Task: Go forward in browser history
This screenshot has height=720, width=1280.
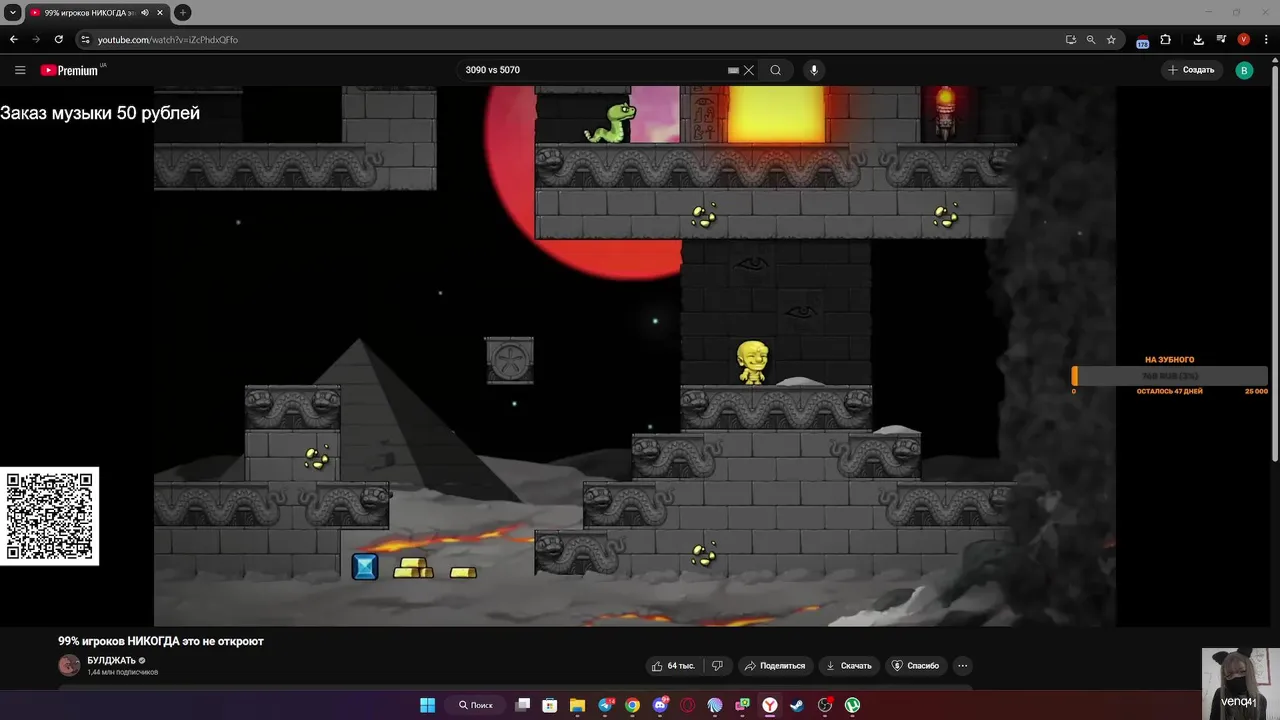Action: (x=36, y=39)
